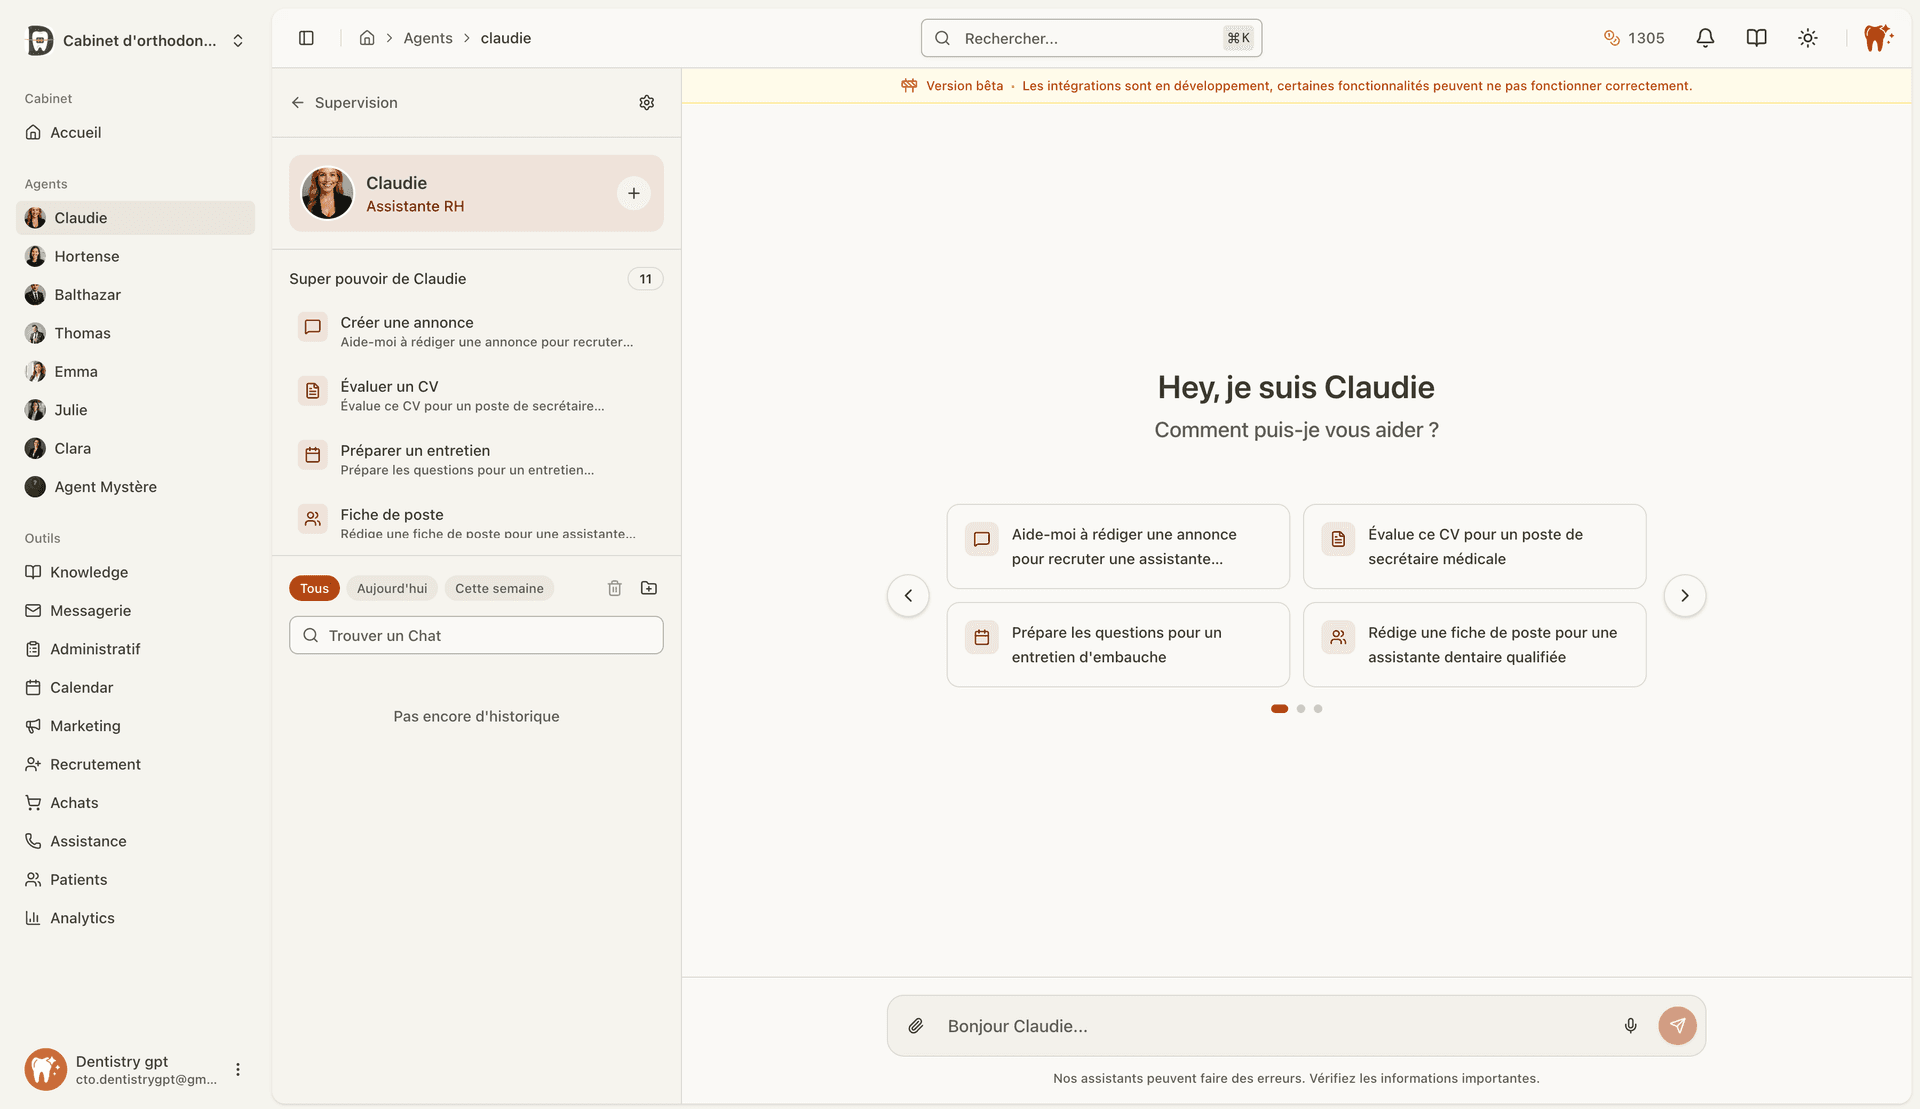
Task: Open the Recrutement section
Action: pos(95,763)
